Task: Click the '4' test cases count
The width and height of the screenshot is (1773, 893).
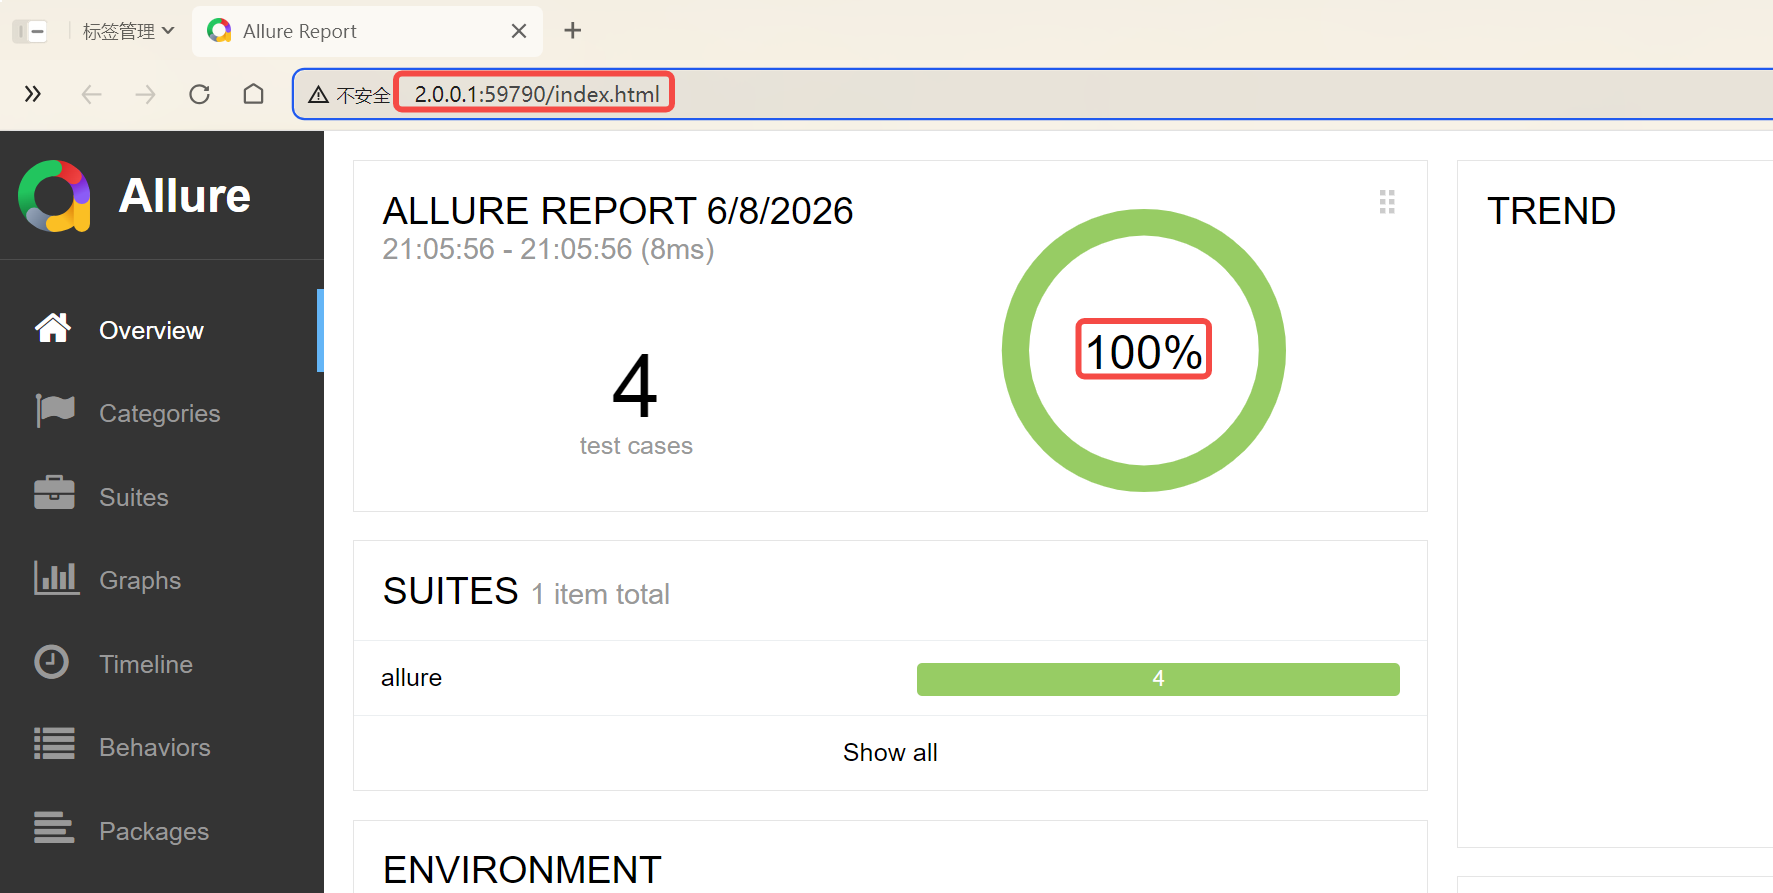Action: tap(635, 386)
